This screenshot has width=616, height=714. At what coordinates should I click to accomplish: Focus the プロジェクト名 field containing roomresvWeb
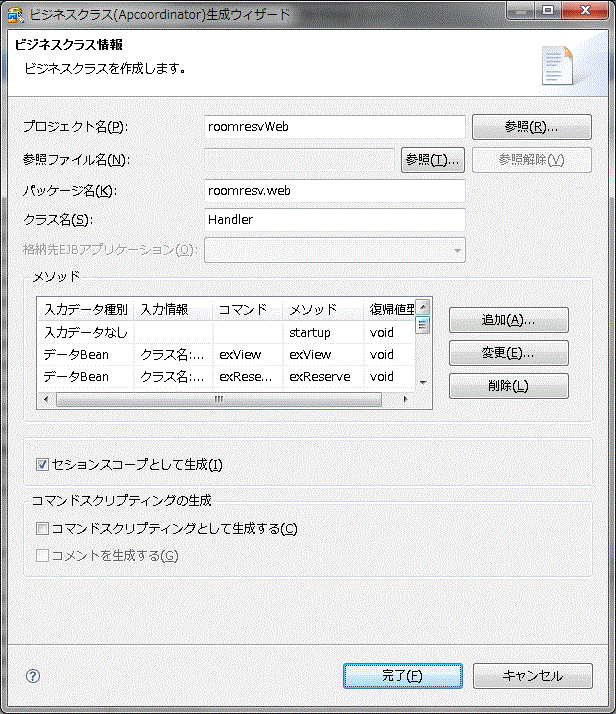[335, 127]
